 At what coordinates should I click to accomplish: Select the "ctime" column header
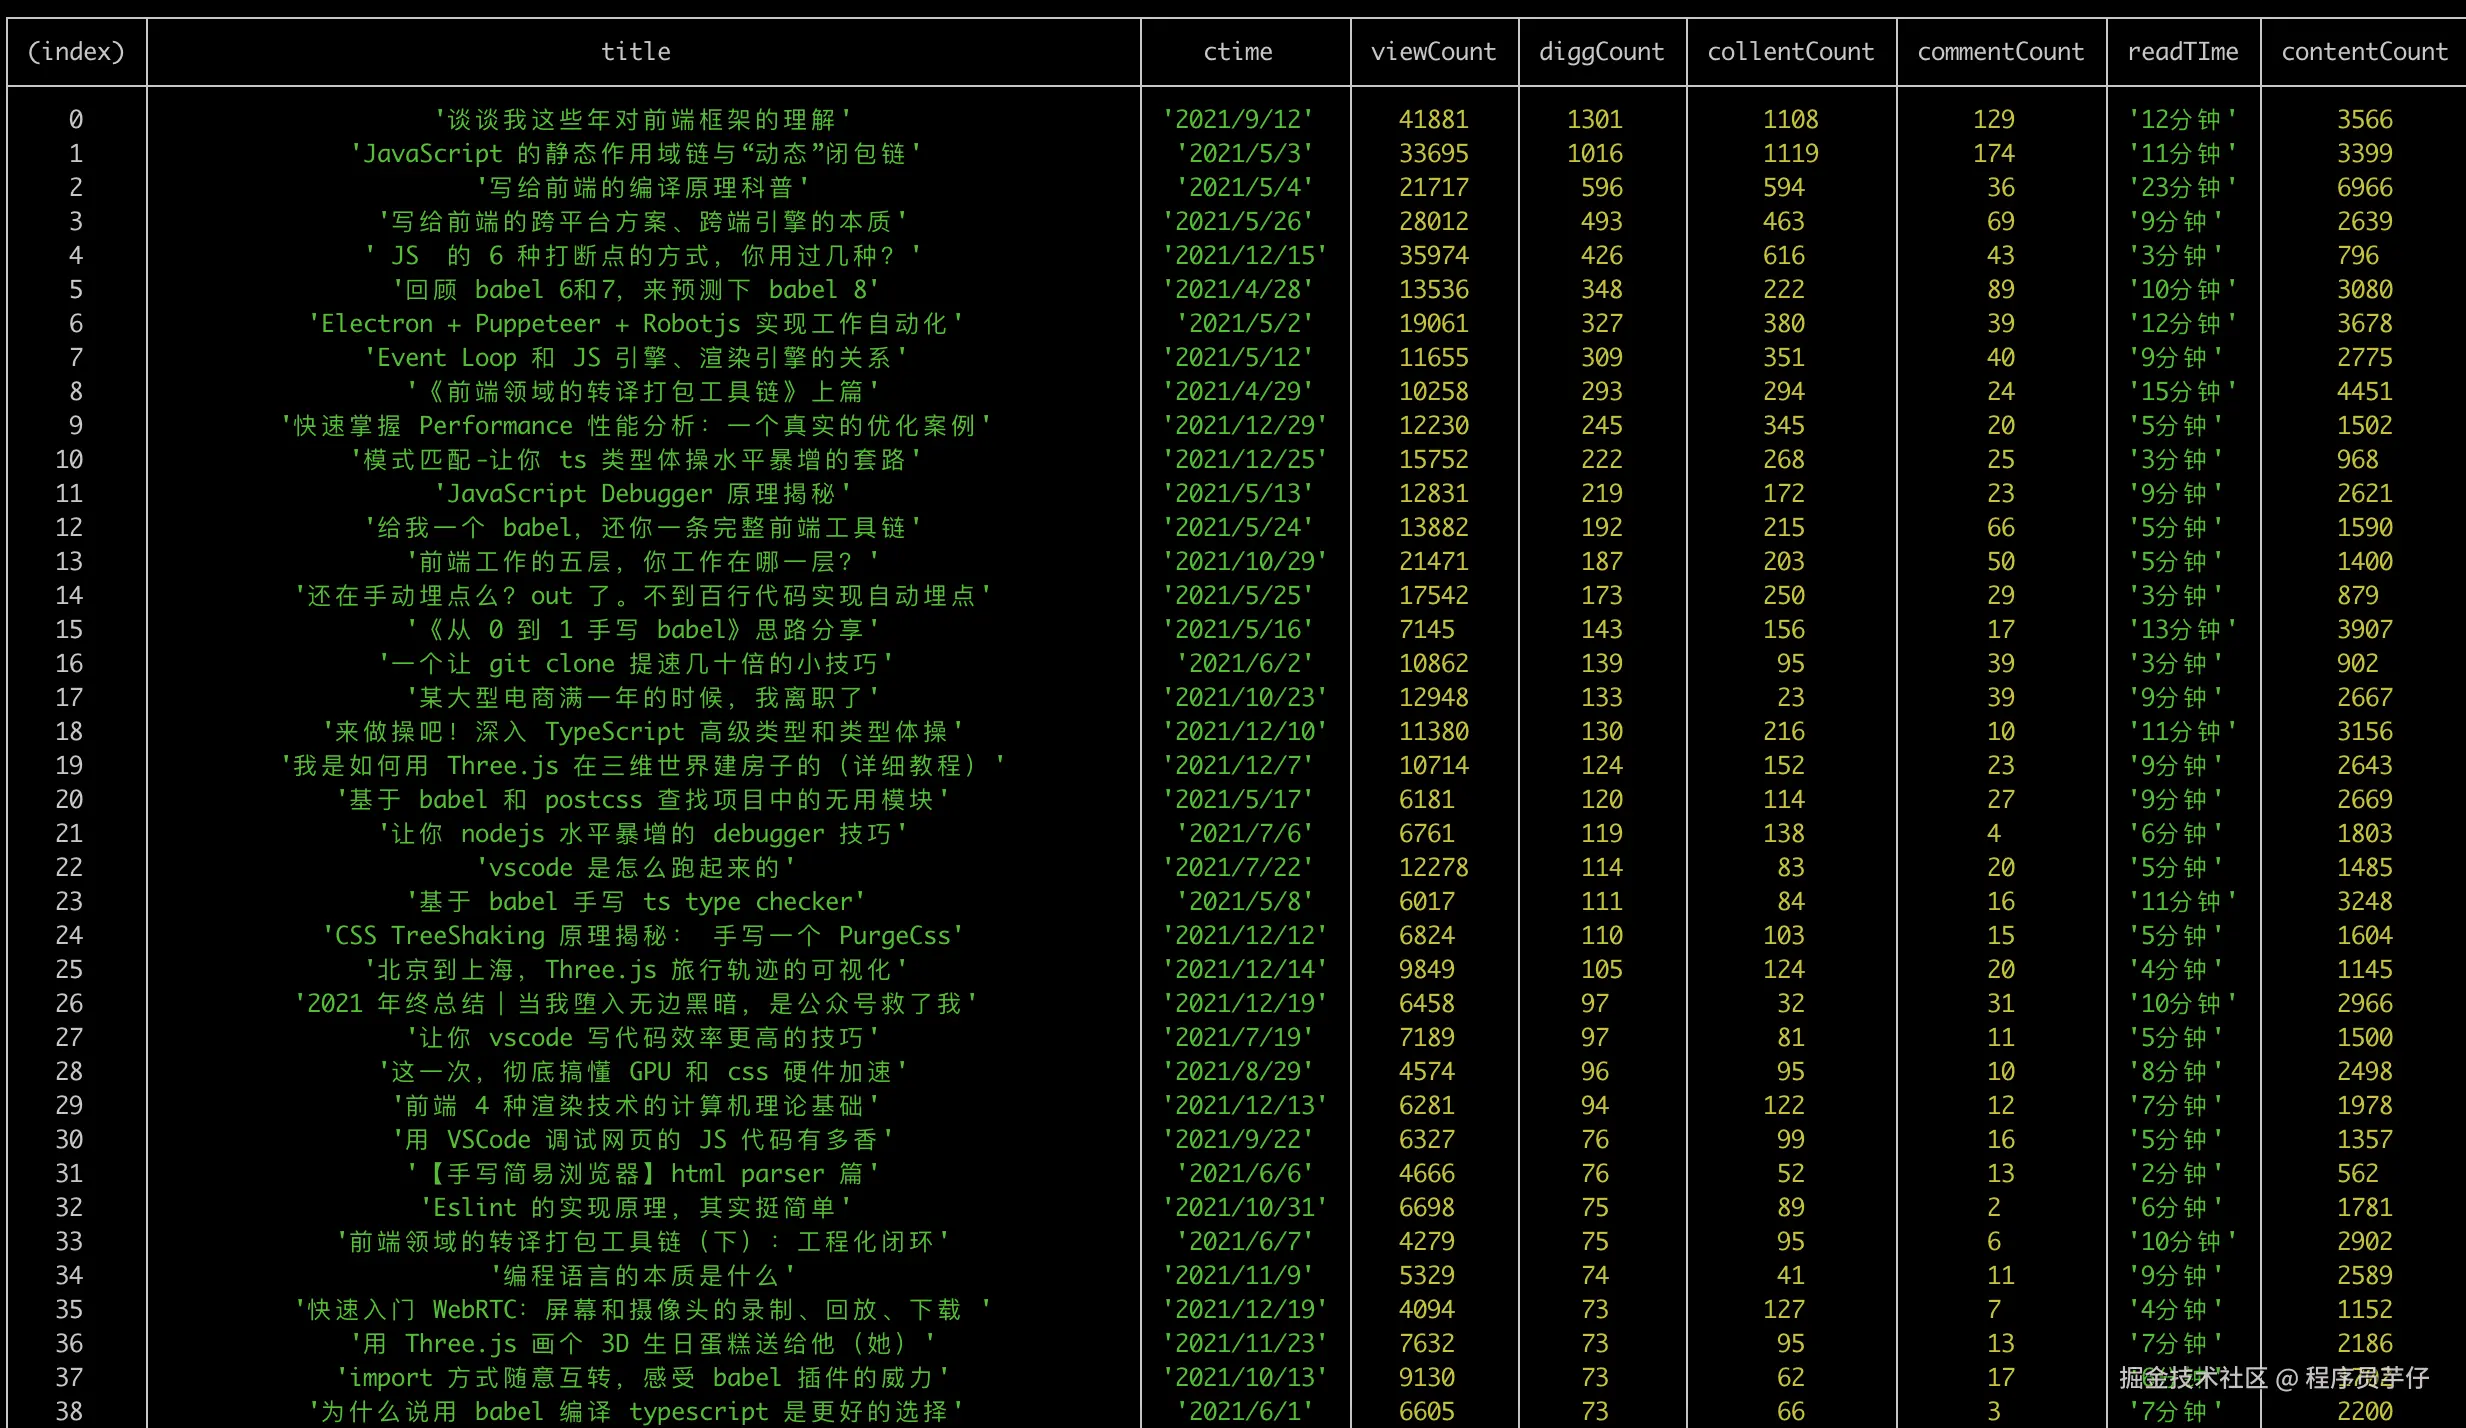[x=1238, y=52]
